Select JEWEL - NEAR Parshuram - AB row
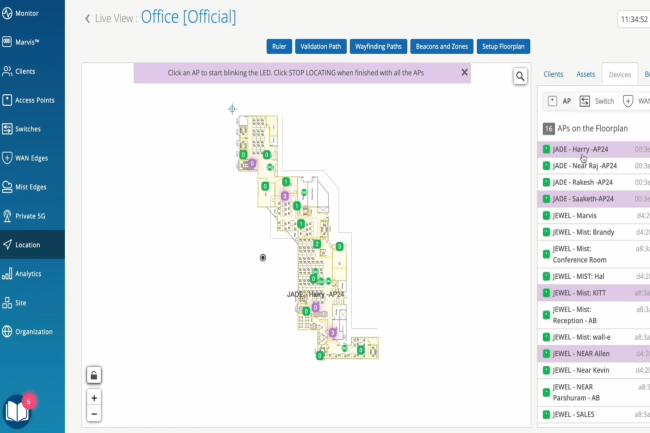This screenshot has width=650, height=433. [x=594, y=392]
